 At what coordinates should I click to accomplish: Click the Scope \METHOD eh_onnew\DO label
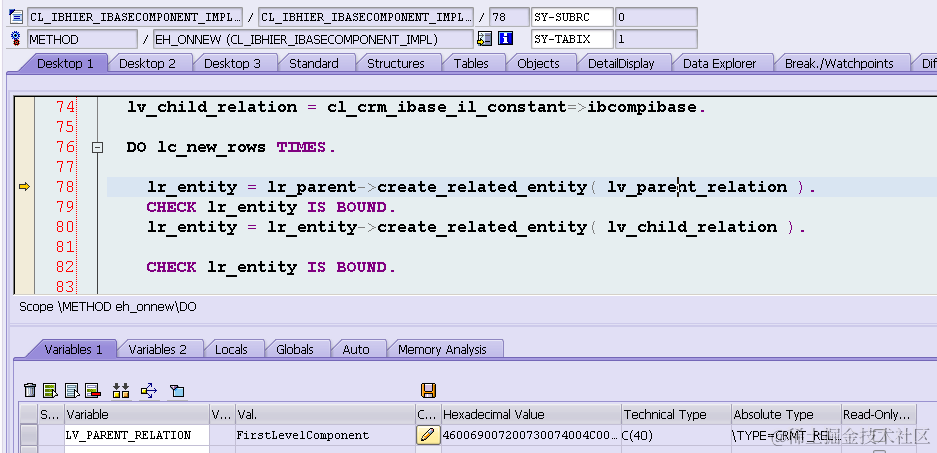click(108, 307)
